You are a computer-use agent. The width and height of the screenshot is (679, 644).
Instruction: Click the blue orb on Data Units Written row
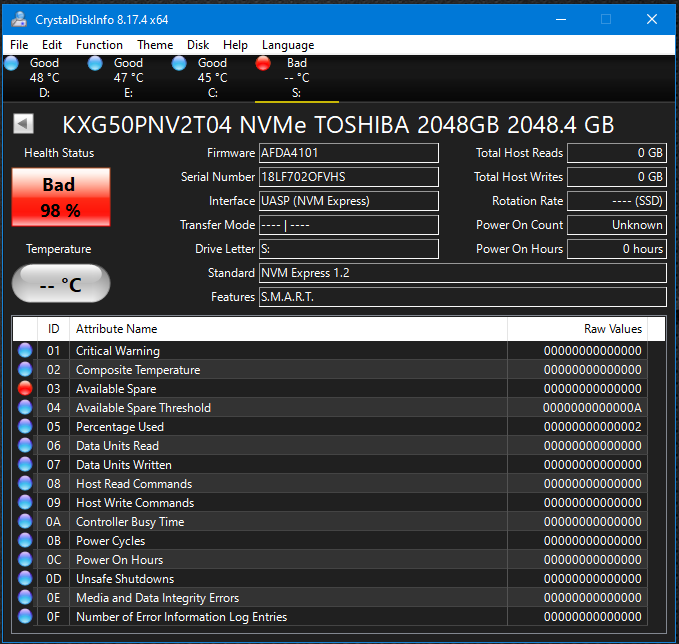pos(25,465)
